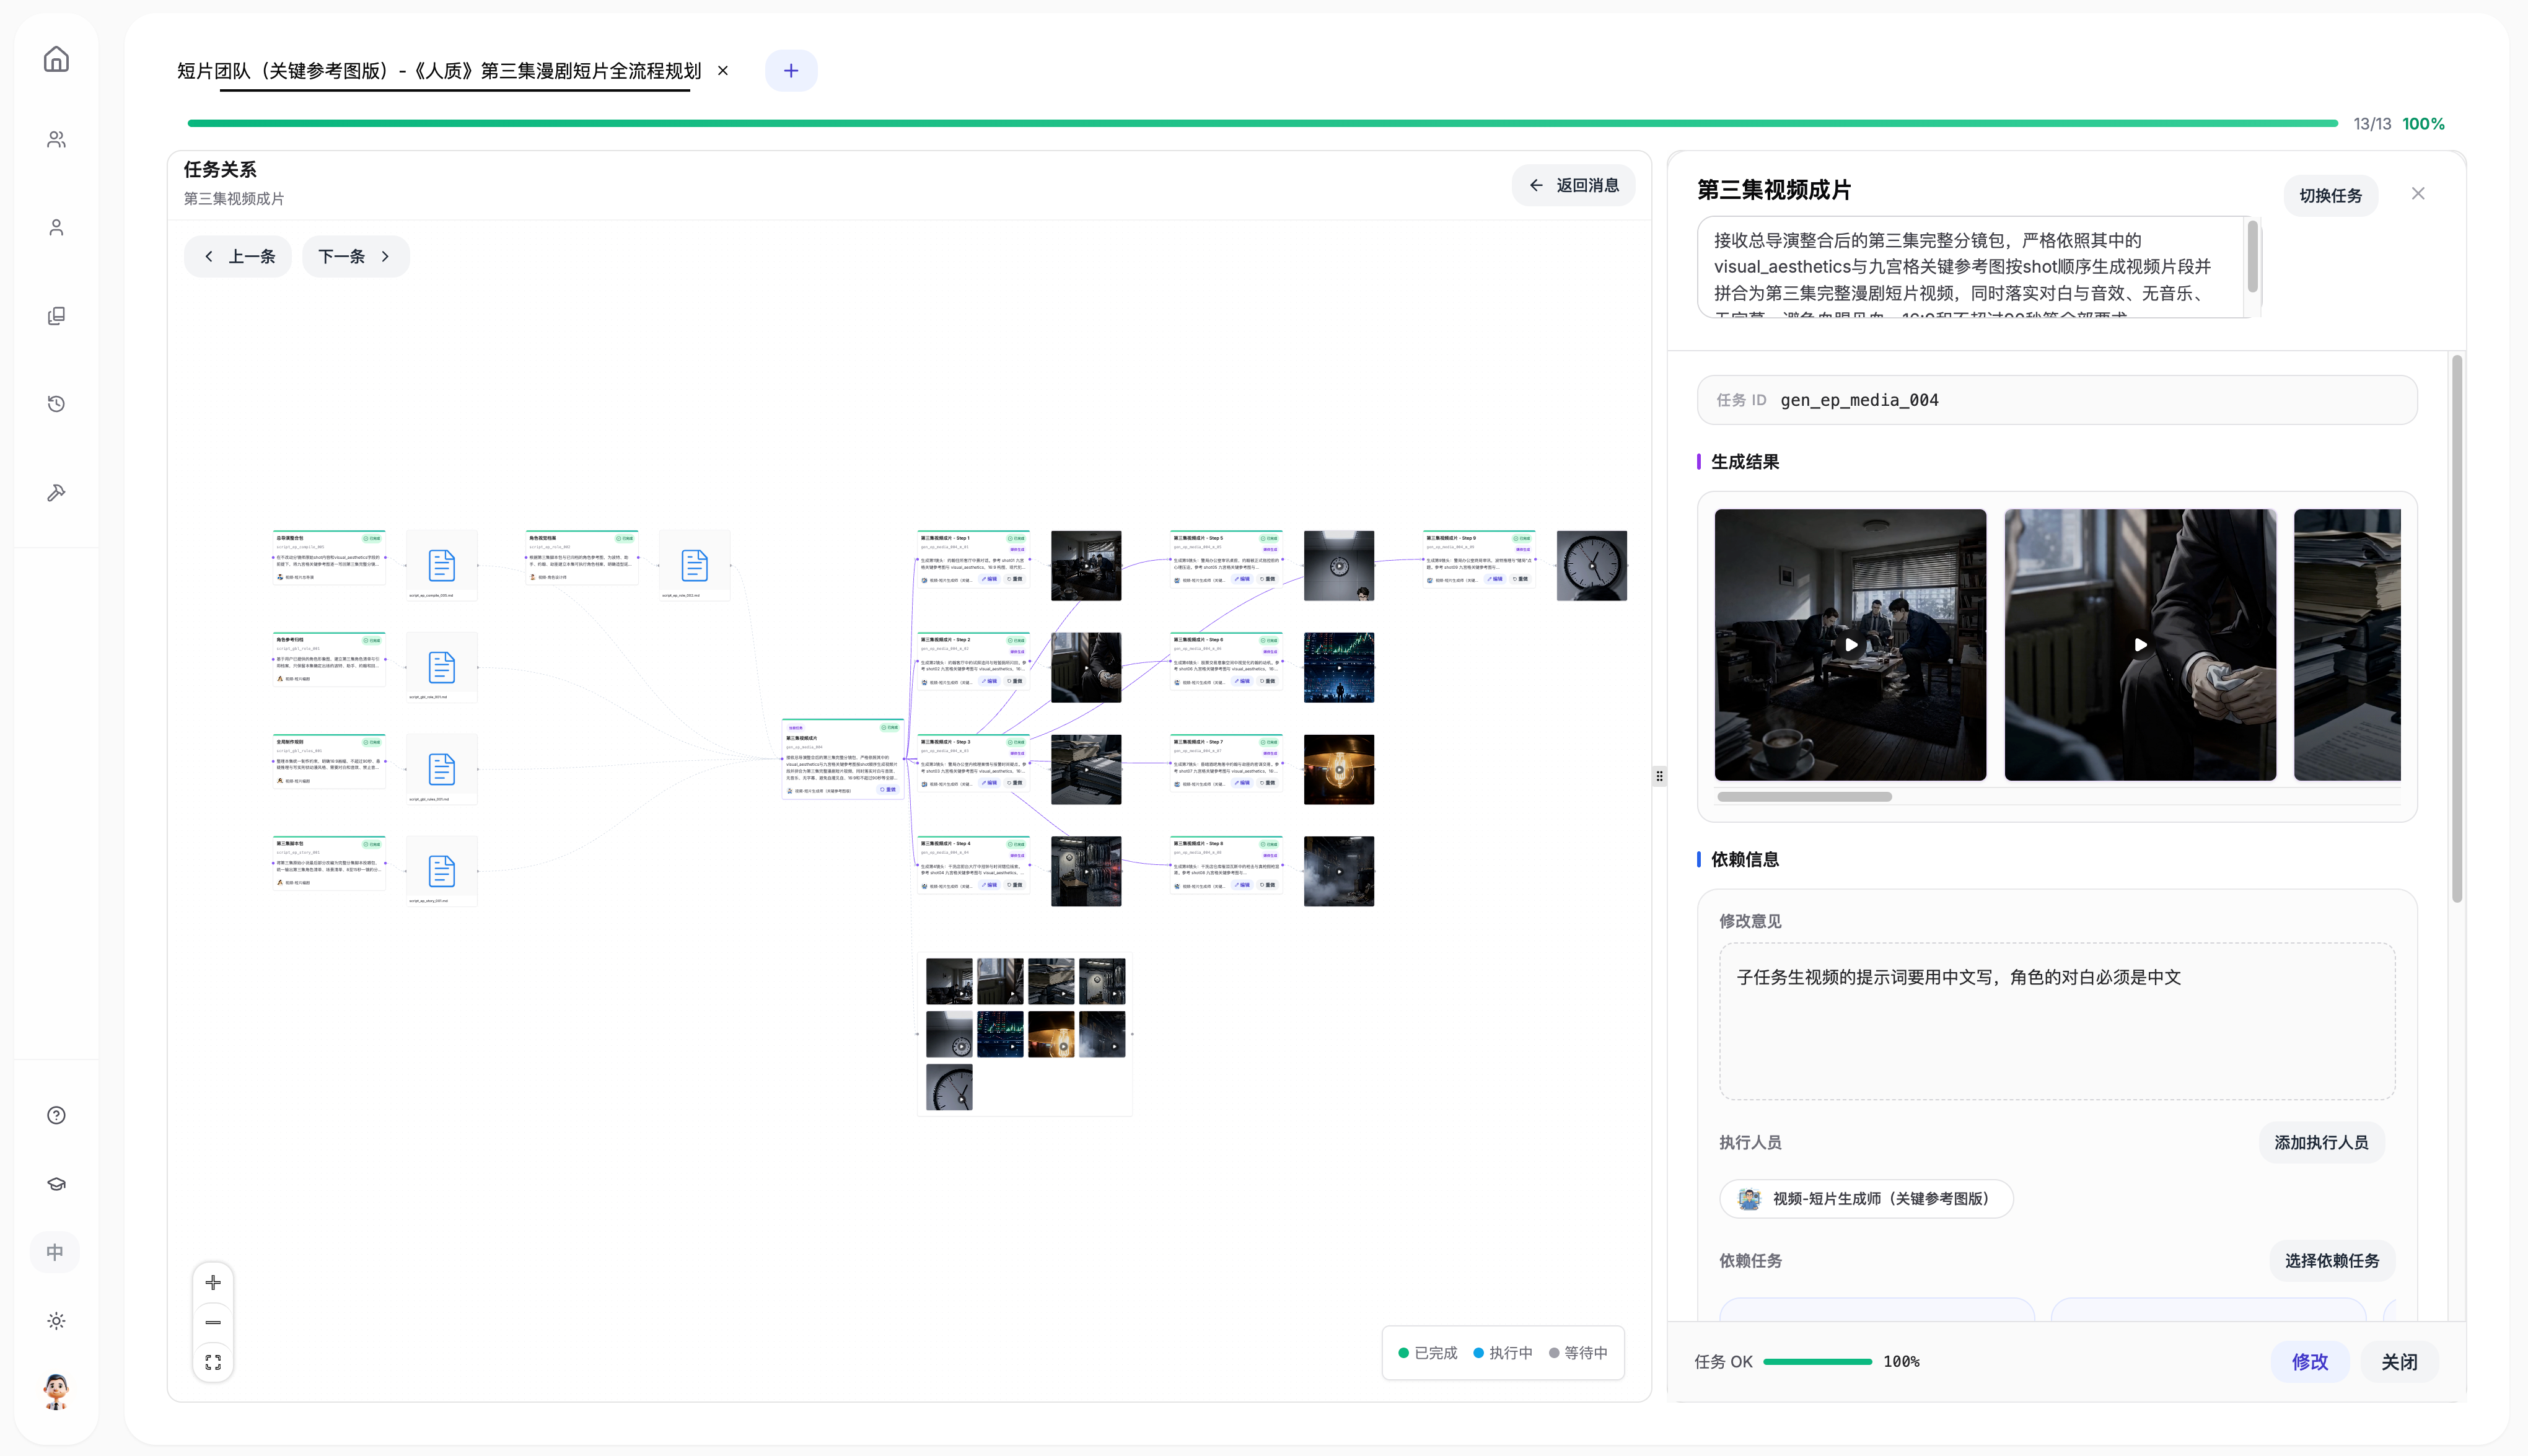Click 选择依赖任务 button
This screenshot has height=1456, width=2528.
tap(2331, 1261)
